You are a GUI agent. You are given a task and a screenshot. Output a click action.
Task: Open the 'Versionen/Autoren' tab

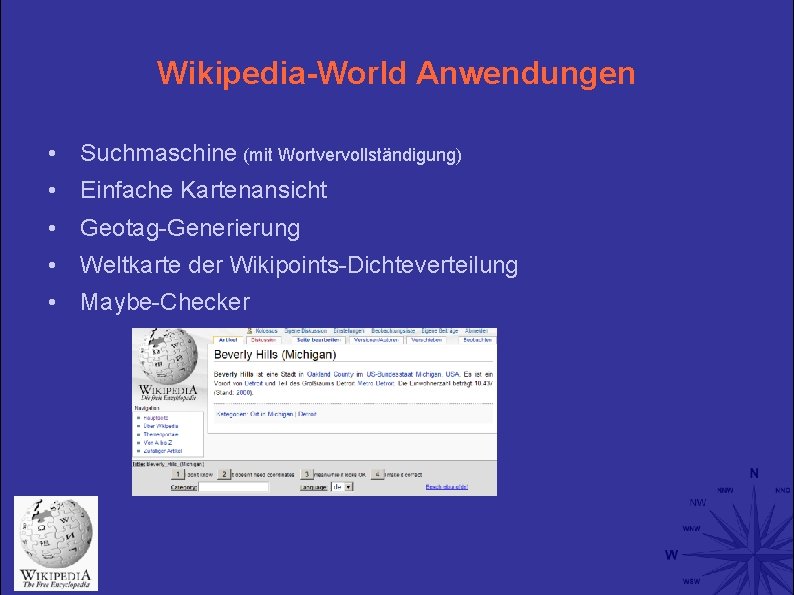click(x=376, y=340)
